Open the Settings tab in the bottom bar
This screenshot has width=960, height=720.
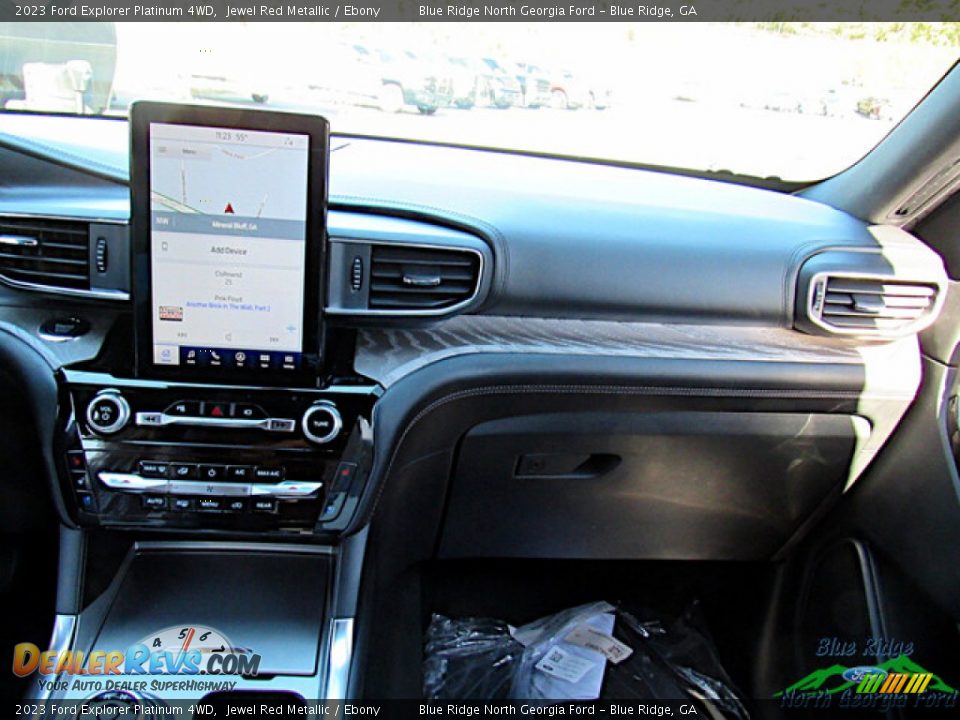[288, 361]
